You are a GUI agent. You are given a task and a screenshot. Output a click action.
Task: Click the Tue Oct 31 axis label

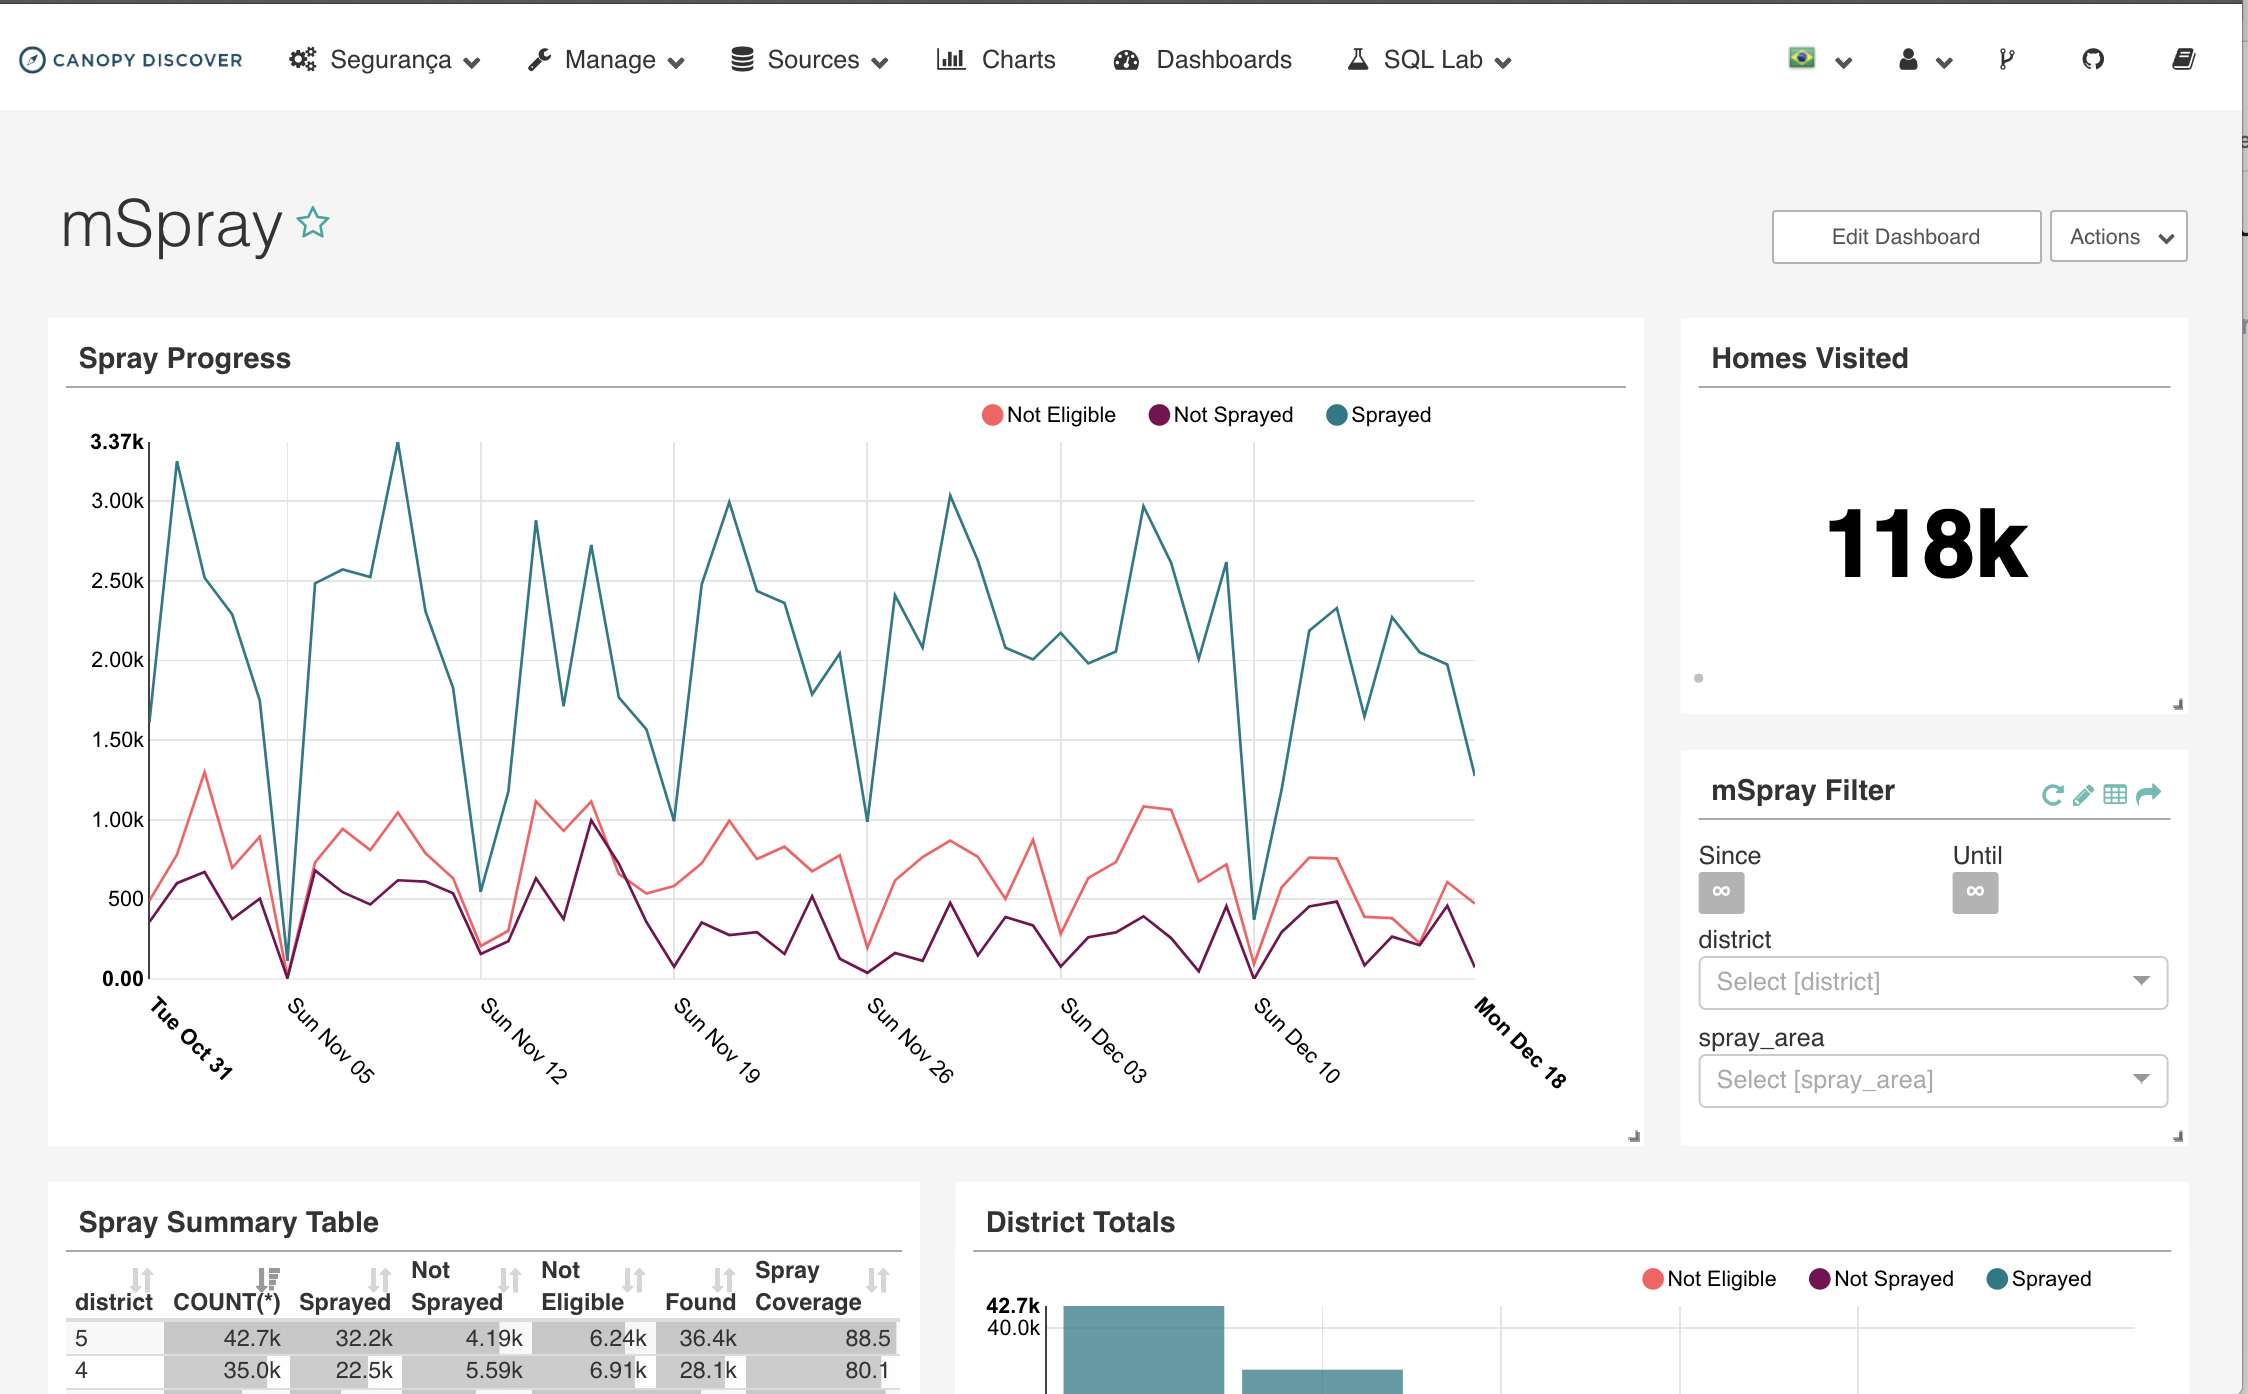pos(191,1038)
